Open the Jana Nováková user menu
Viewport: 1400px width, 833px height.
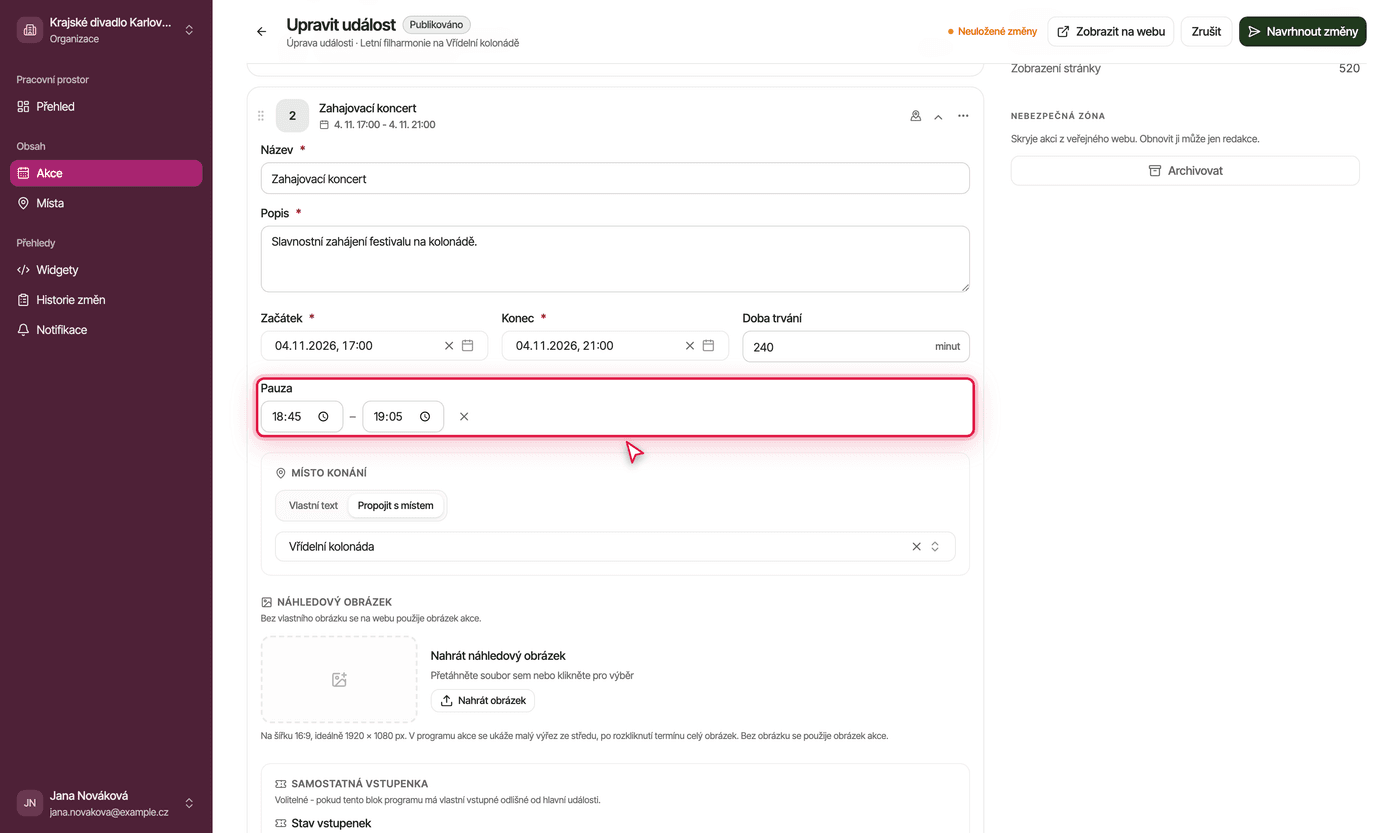point(106,802)
